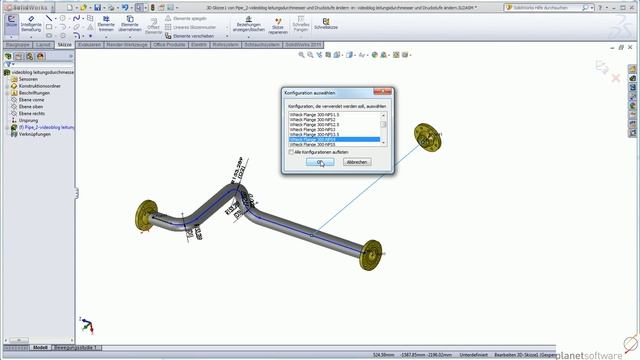Select the Verknüpfungen tree item
The width and height of the screenshot is (640, 360).
click(x=35, y=134)
